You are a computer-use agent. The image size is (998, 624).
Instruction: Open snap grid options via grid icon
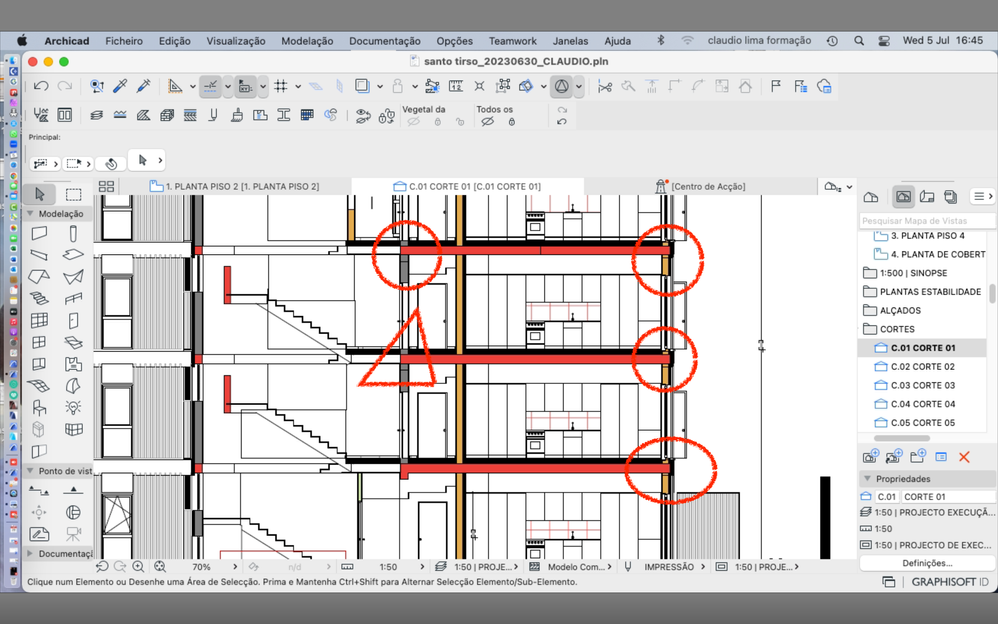coord(283,86)
